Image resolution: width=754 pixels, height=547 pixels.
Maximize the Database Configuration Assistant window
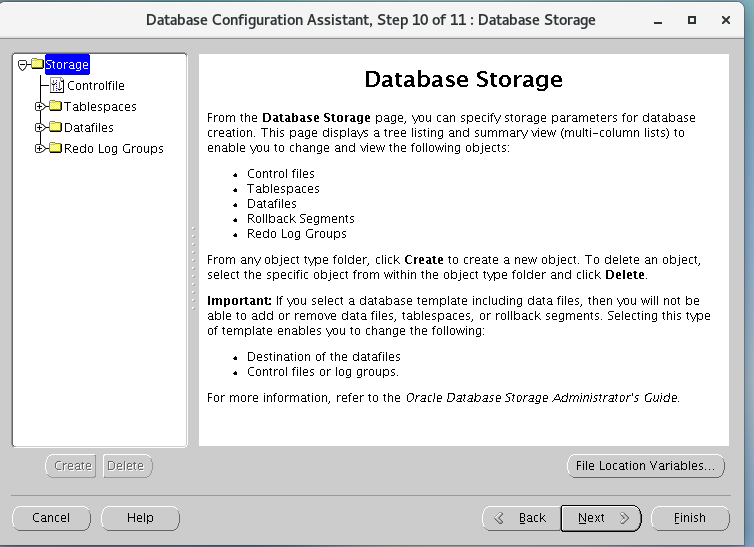[692, 20]
